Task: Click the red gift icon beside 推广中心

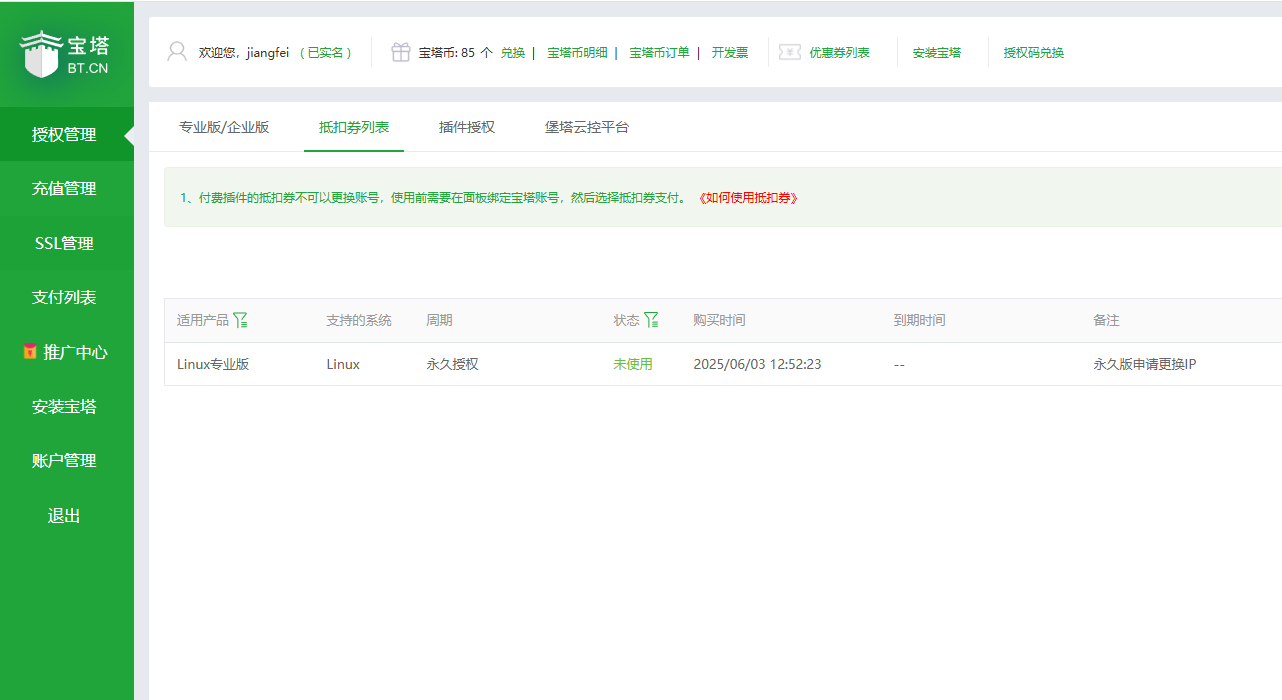Action: click(x=30, y=352)
